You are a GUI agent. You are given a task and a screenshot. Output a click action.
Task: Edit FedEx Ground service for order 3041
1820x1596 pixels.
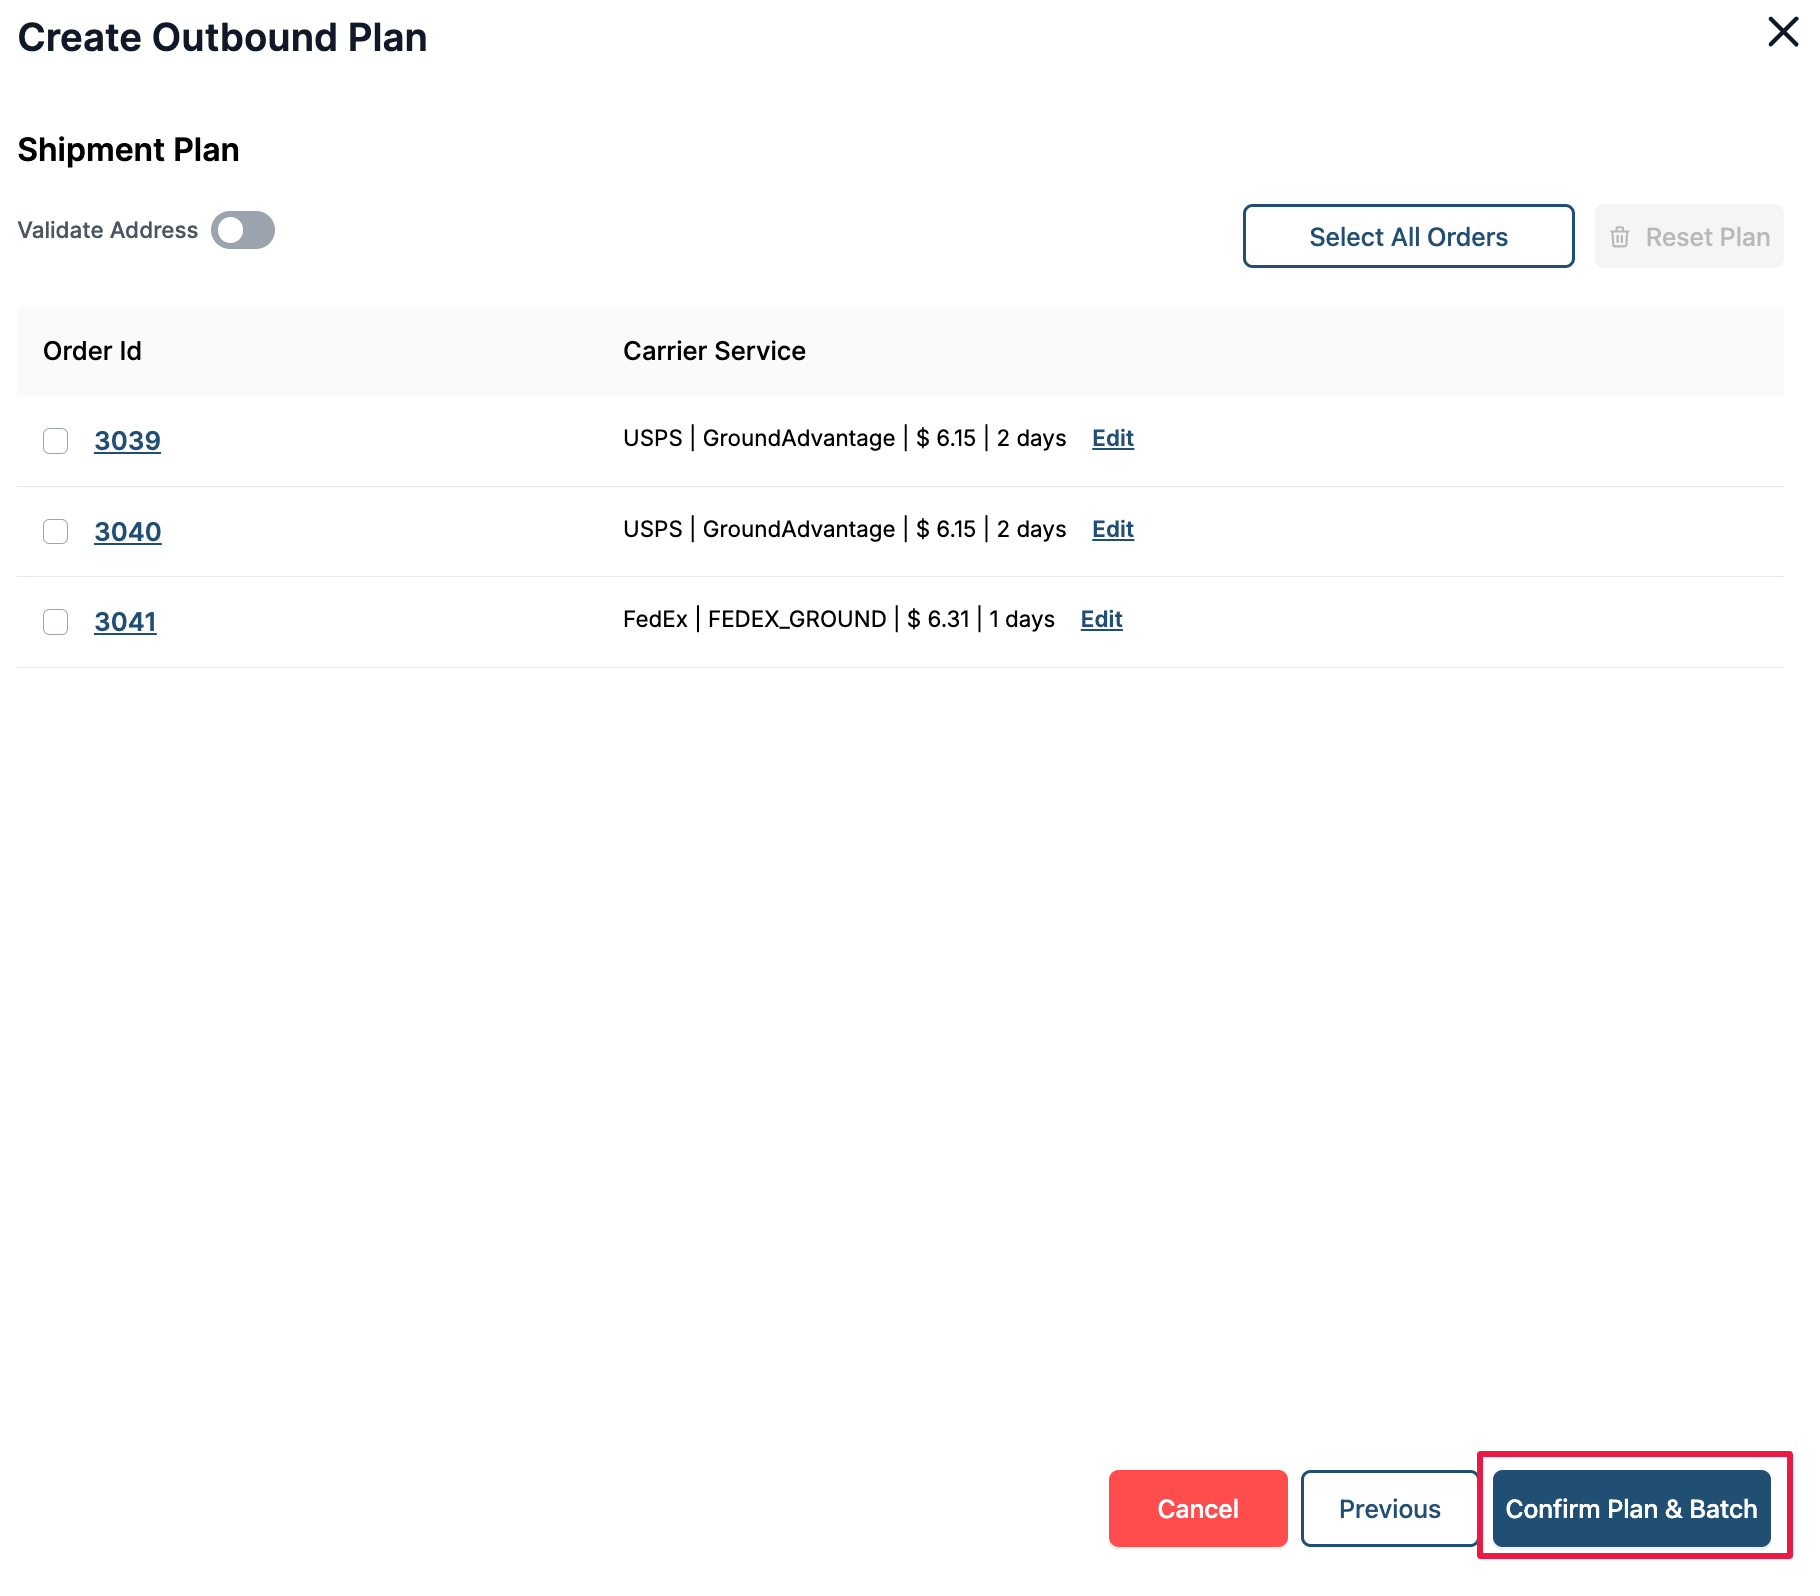pyautogui.click(x=1101, y=619)
